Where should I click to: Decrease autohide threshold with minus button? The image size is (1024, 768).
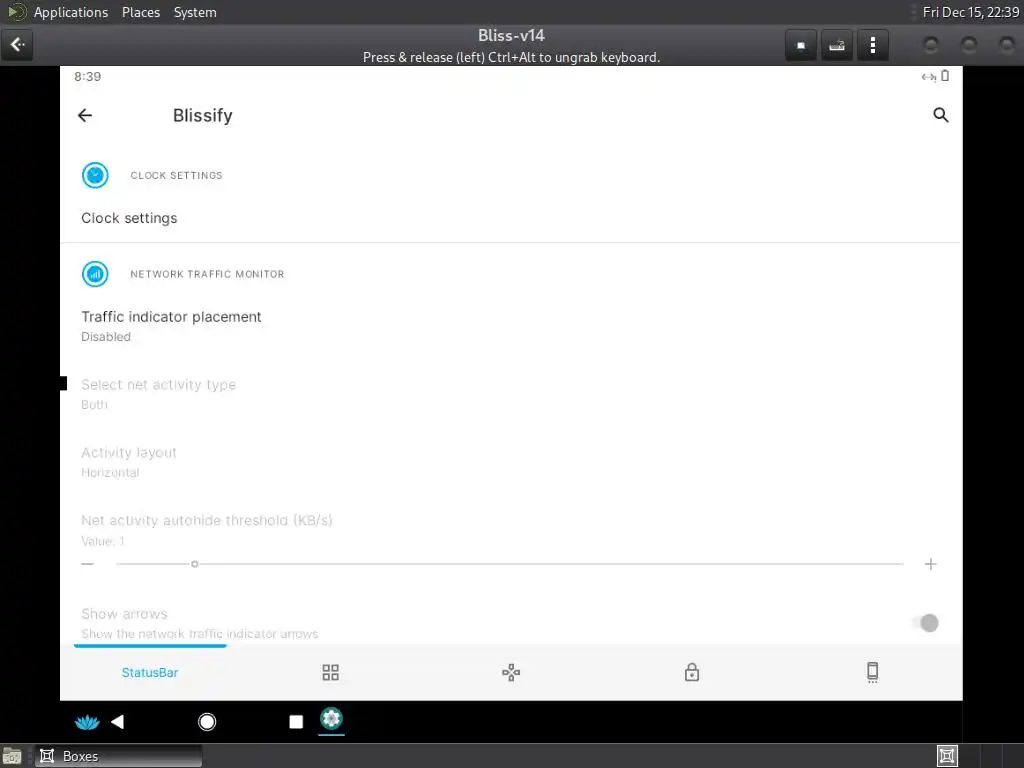click(88, 564)
